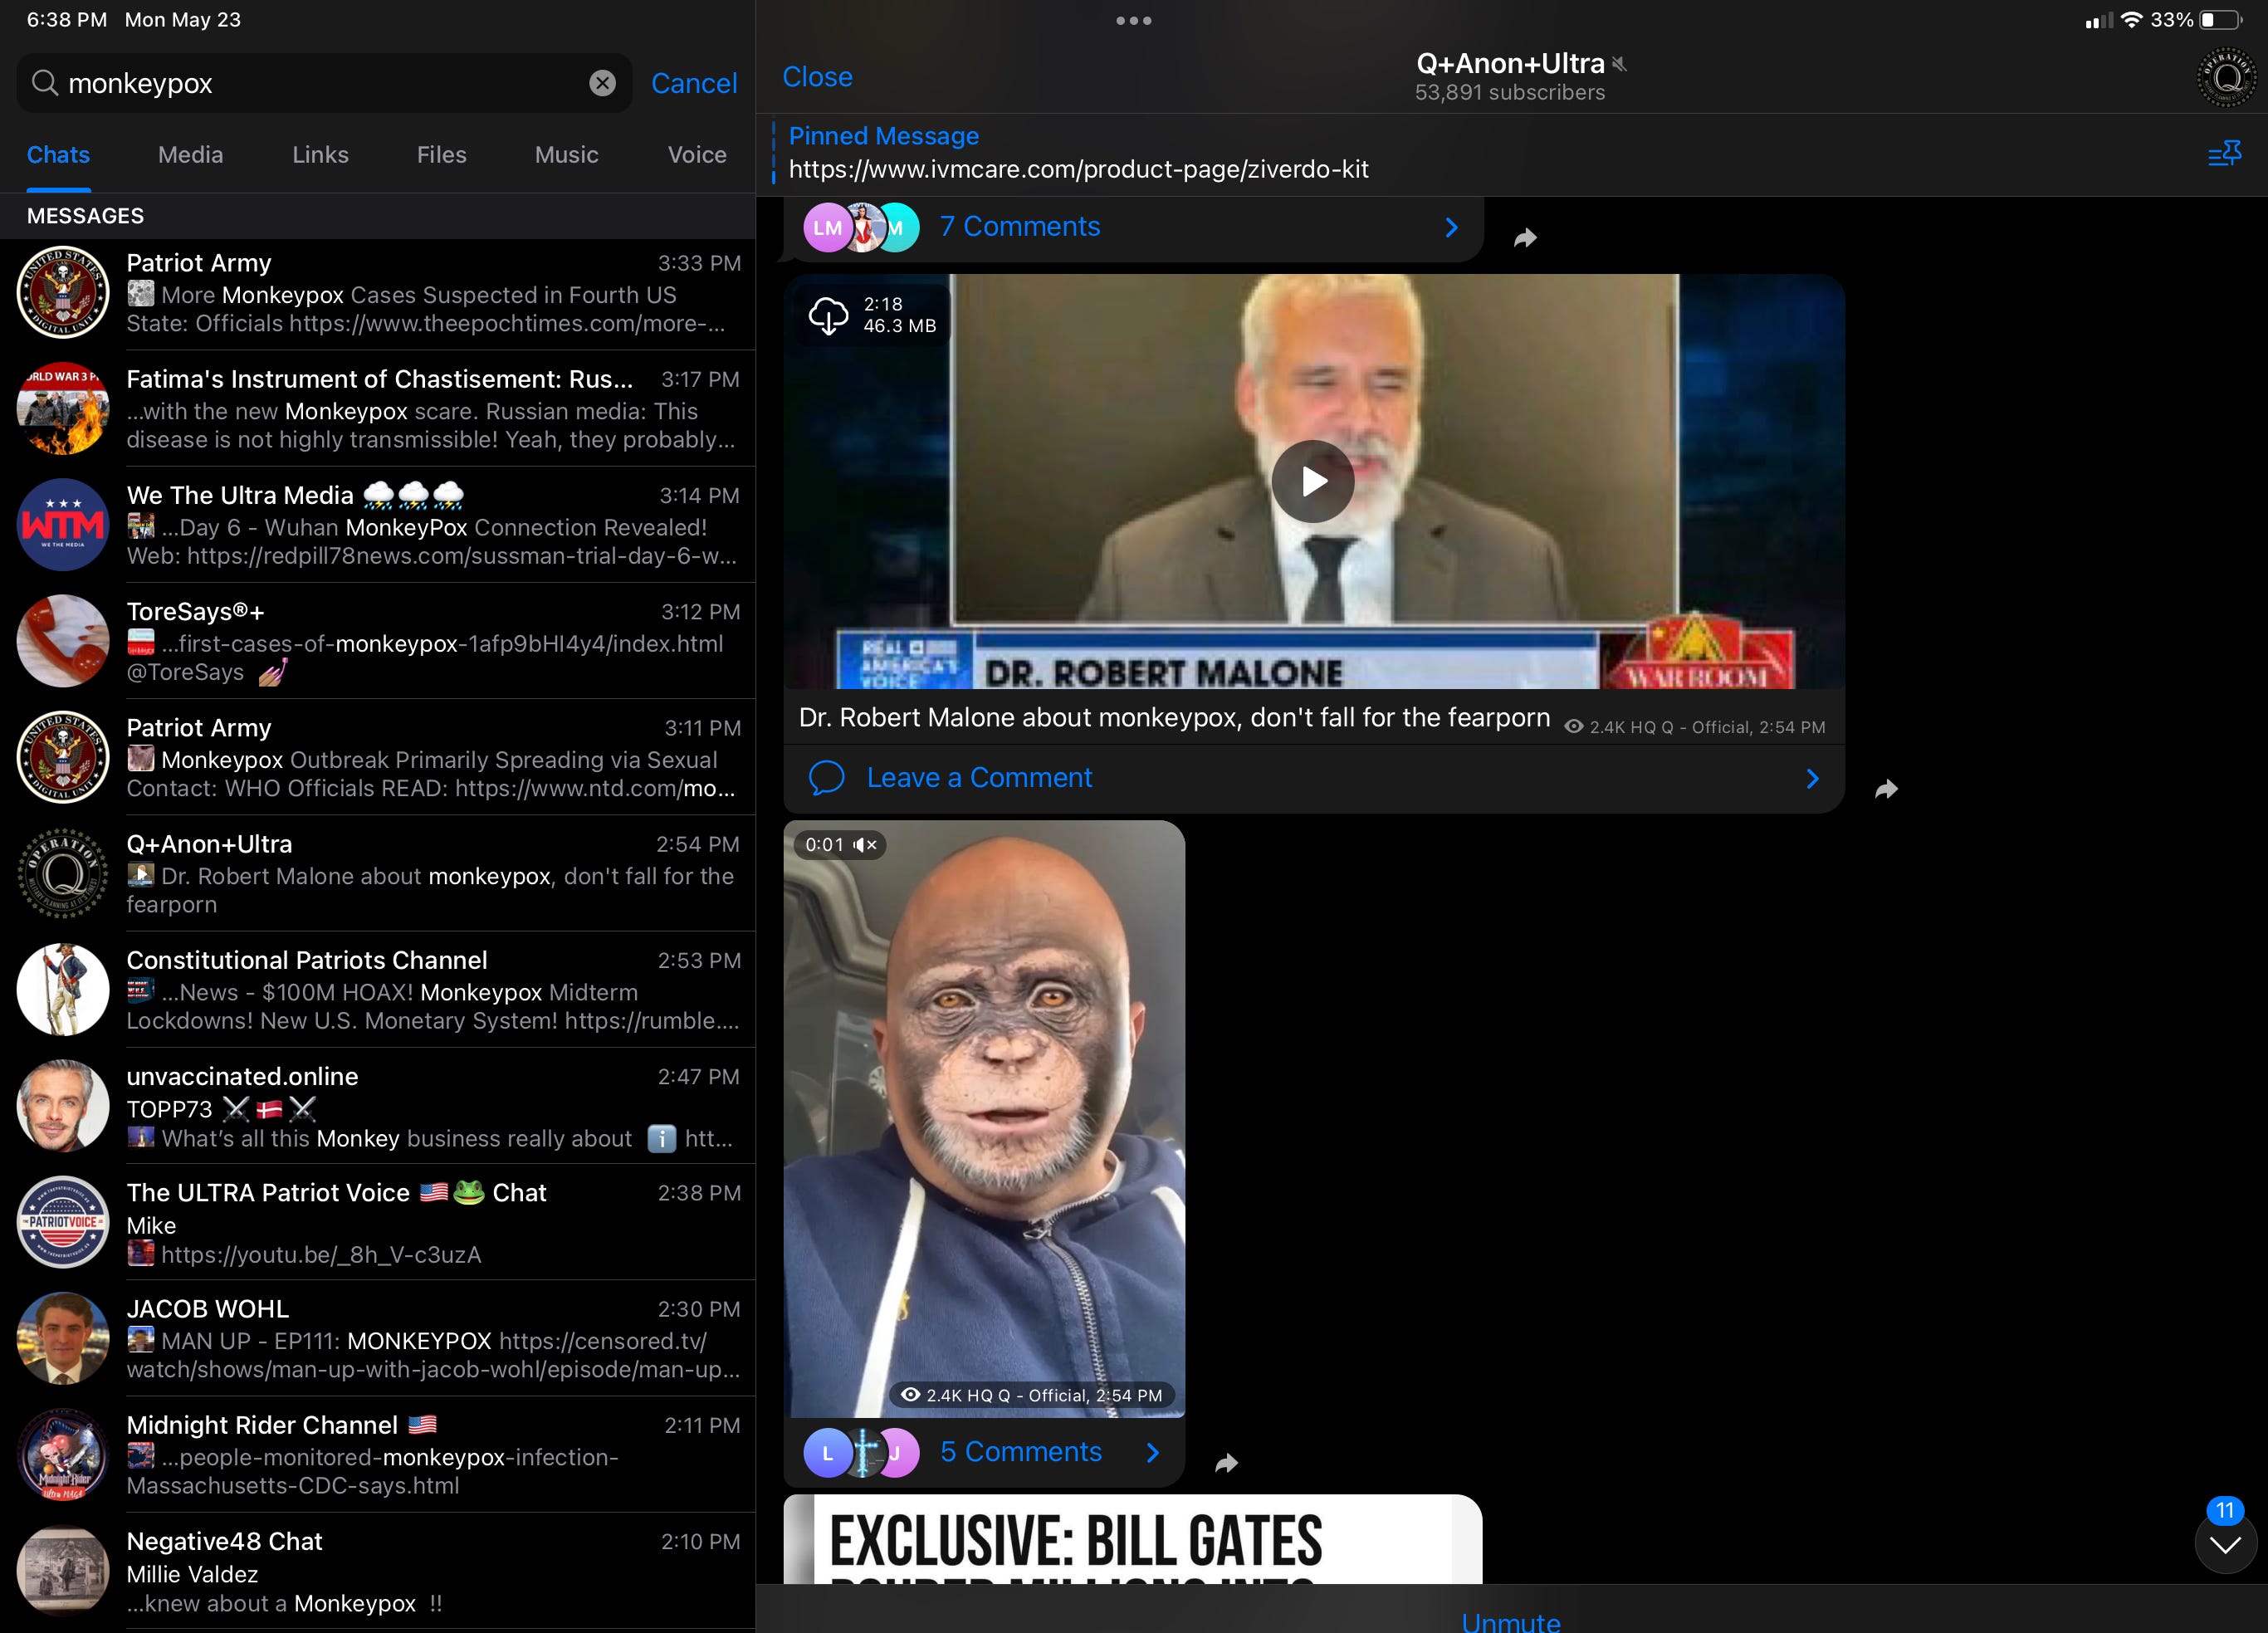The image size is (2268, 1633).
Task: Open the Bill Gates exclusive image
Action: point(1132,1539)
